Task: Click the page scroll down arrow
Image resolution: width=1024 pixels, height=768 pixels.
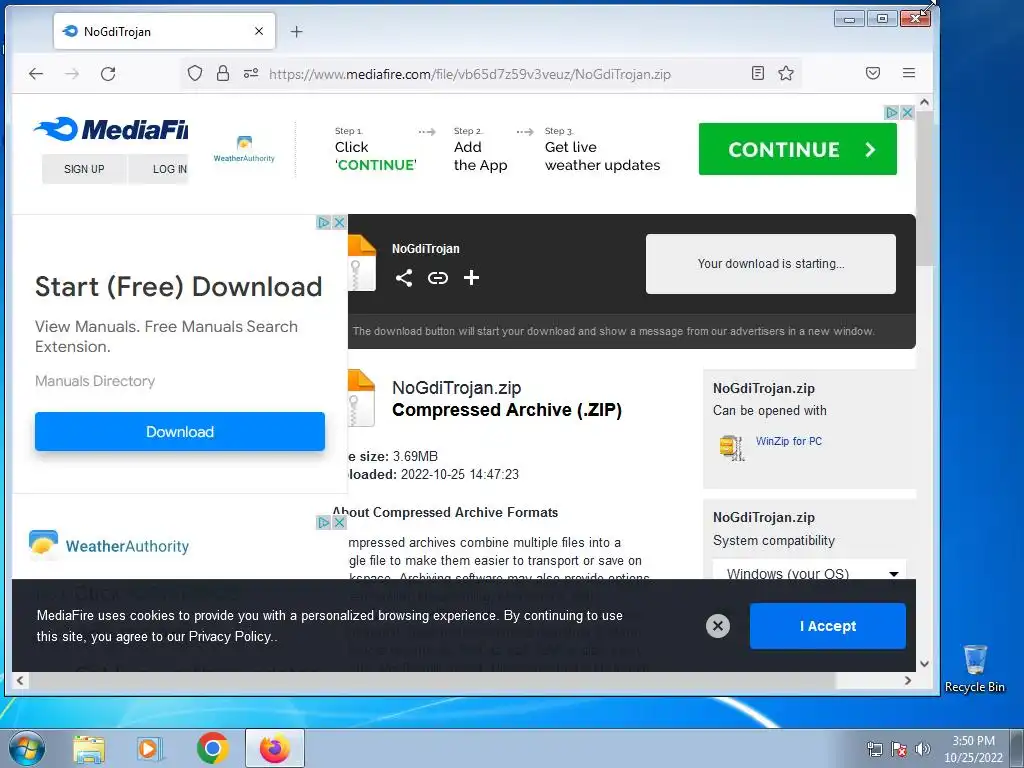Action: coord(924,664)
